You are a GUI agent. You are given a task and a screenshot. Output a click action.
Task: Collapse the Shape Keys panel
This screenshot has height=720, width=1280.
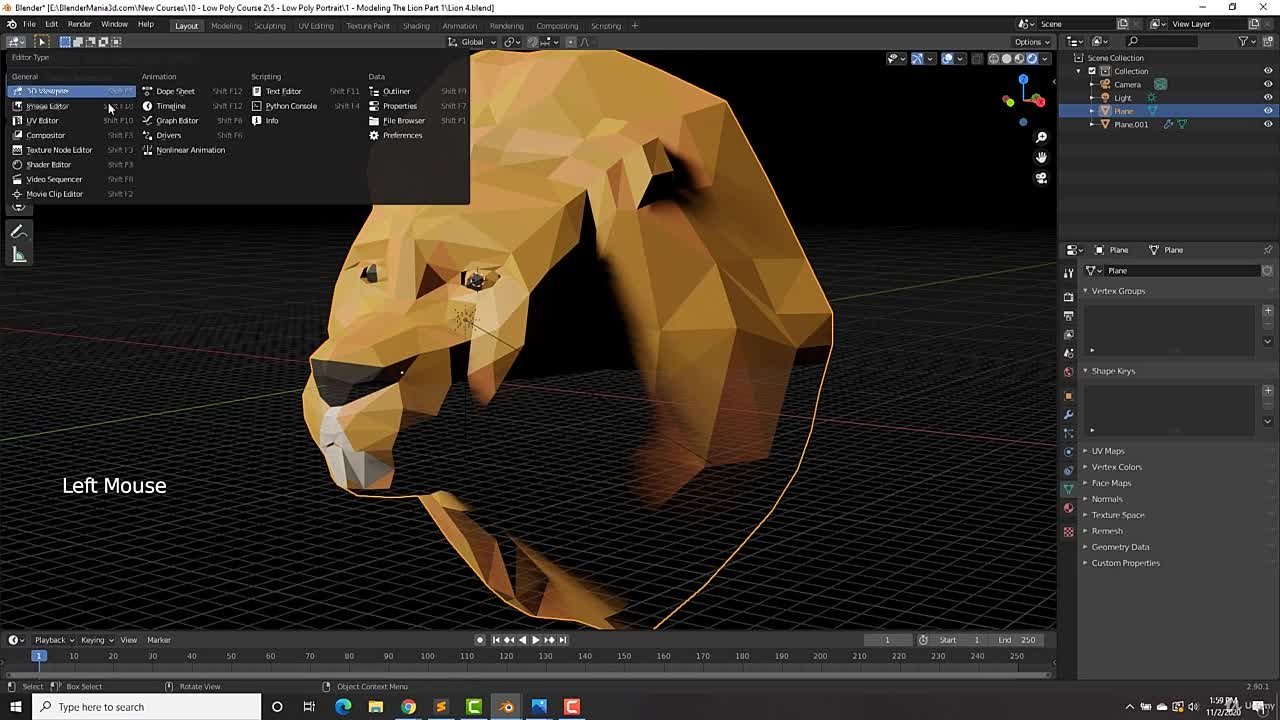coord(1086,371)
